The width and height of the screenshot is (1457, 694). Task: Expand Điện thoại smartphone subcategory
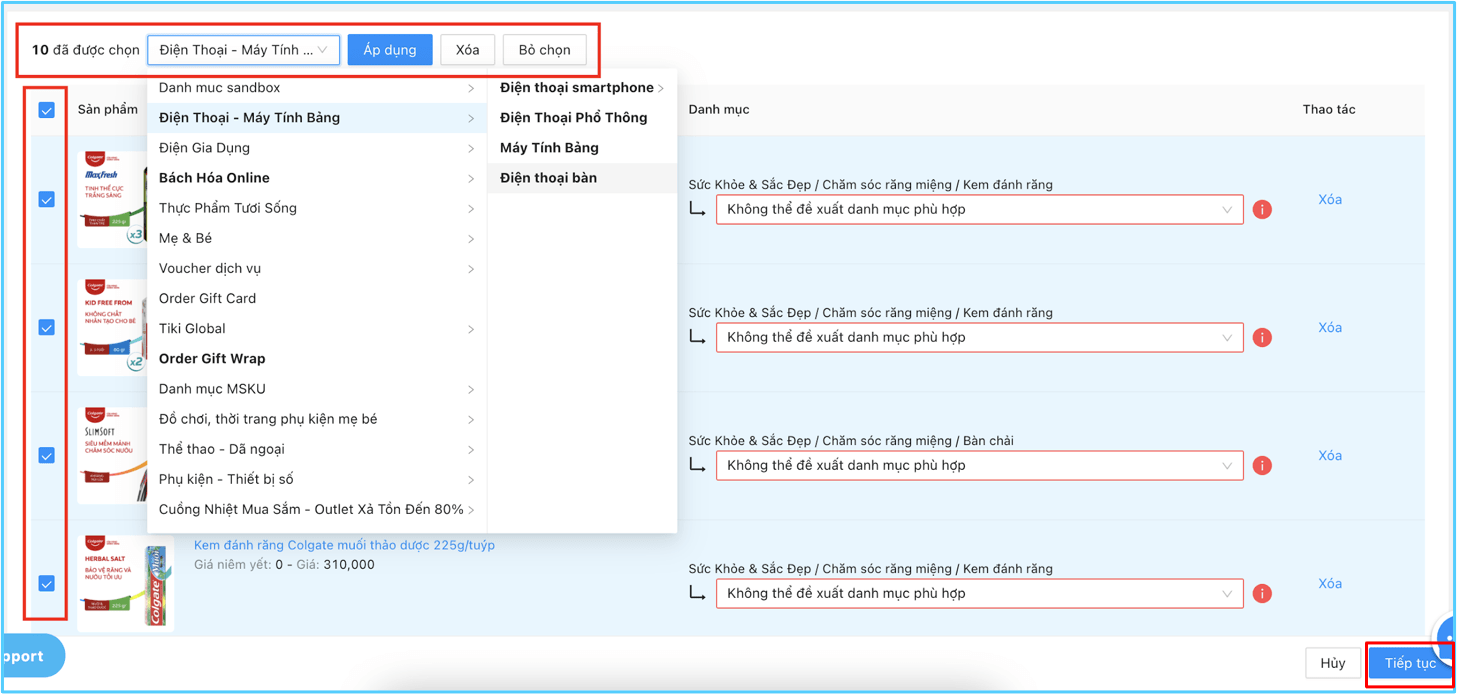(x=582, y=88)
